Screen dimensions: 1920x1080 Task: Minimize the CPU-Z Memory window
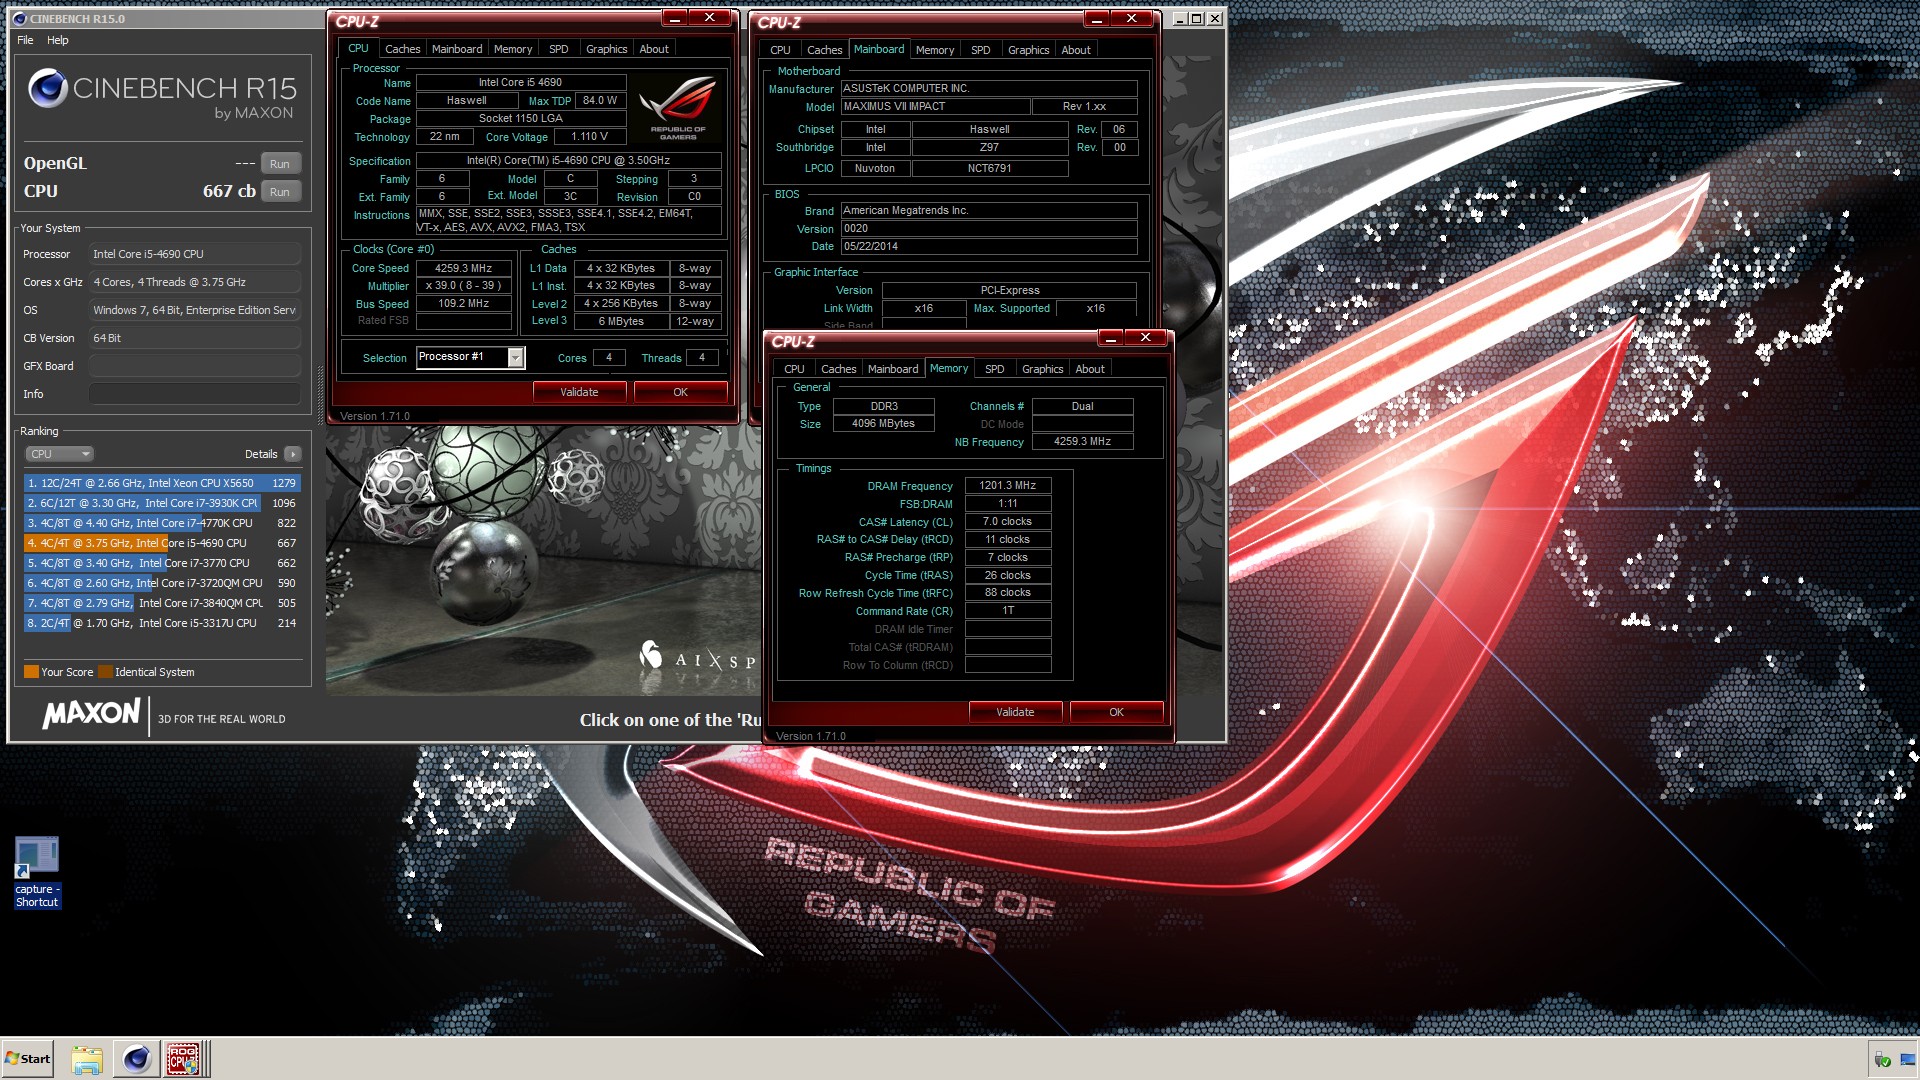pyautogui.click(x=1111, y=338)
